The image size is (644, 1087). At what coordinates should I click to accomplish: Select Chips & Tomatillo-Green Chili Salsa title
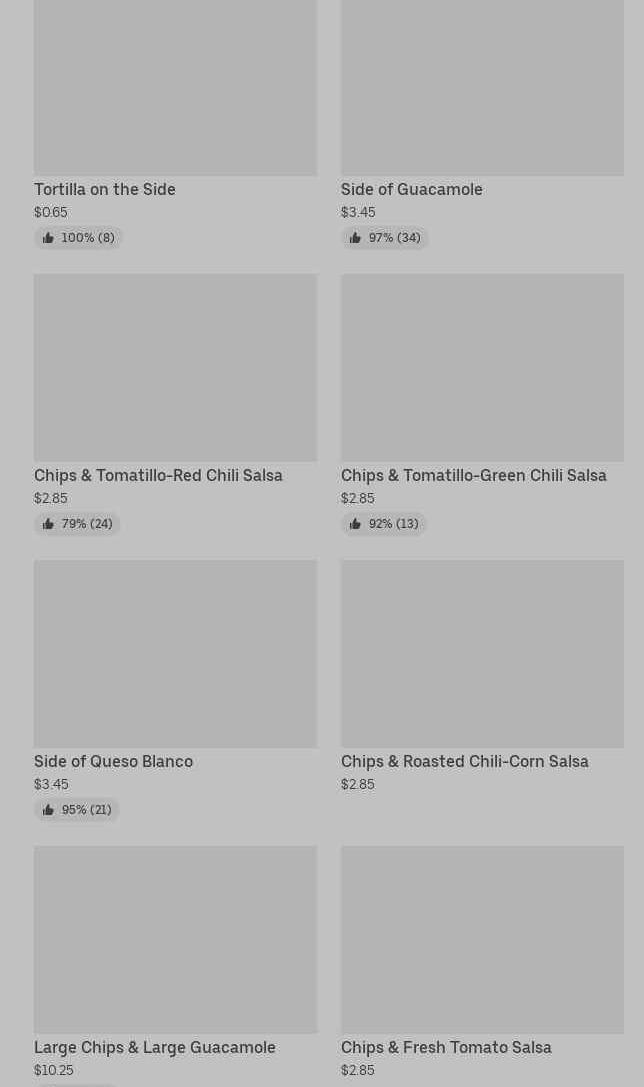click(x=473, y=475)
